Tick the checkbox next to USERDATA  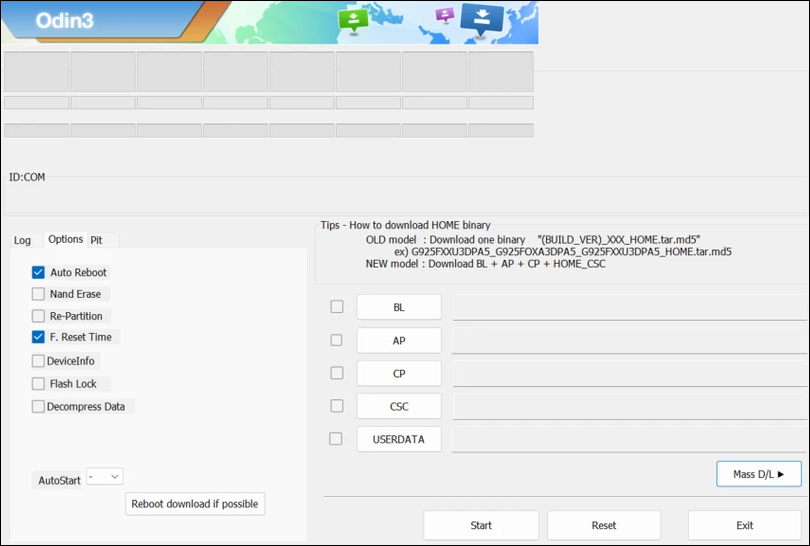[336, 438]
